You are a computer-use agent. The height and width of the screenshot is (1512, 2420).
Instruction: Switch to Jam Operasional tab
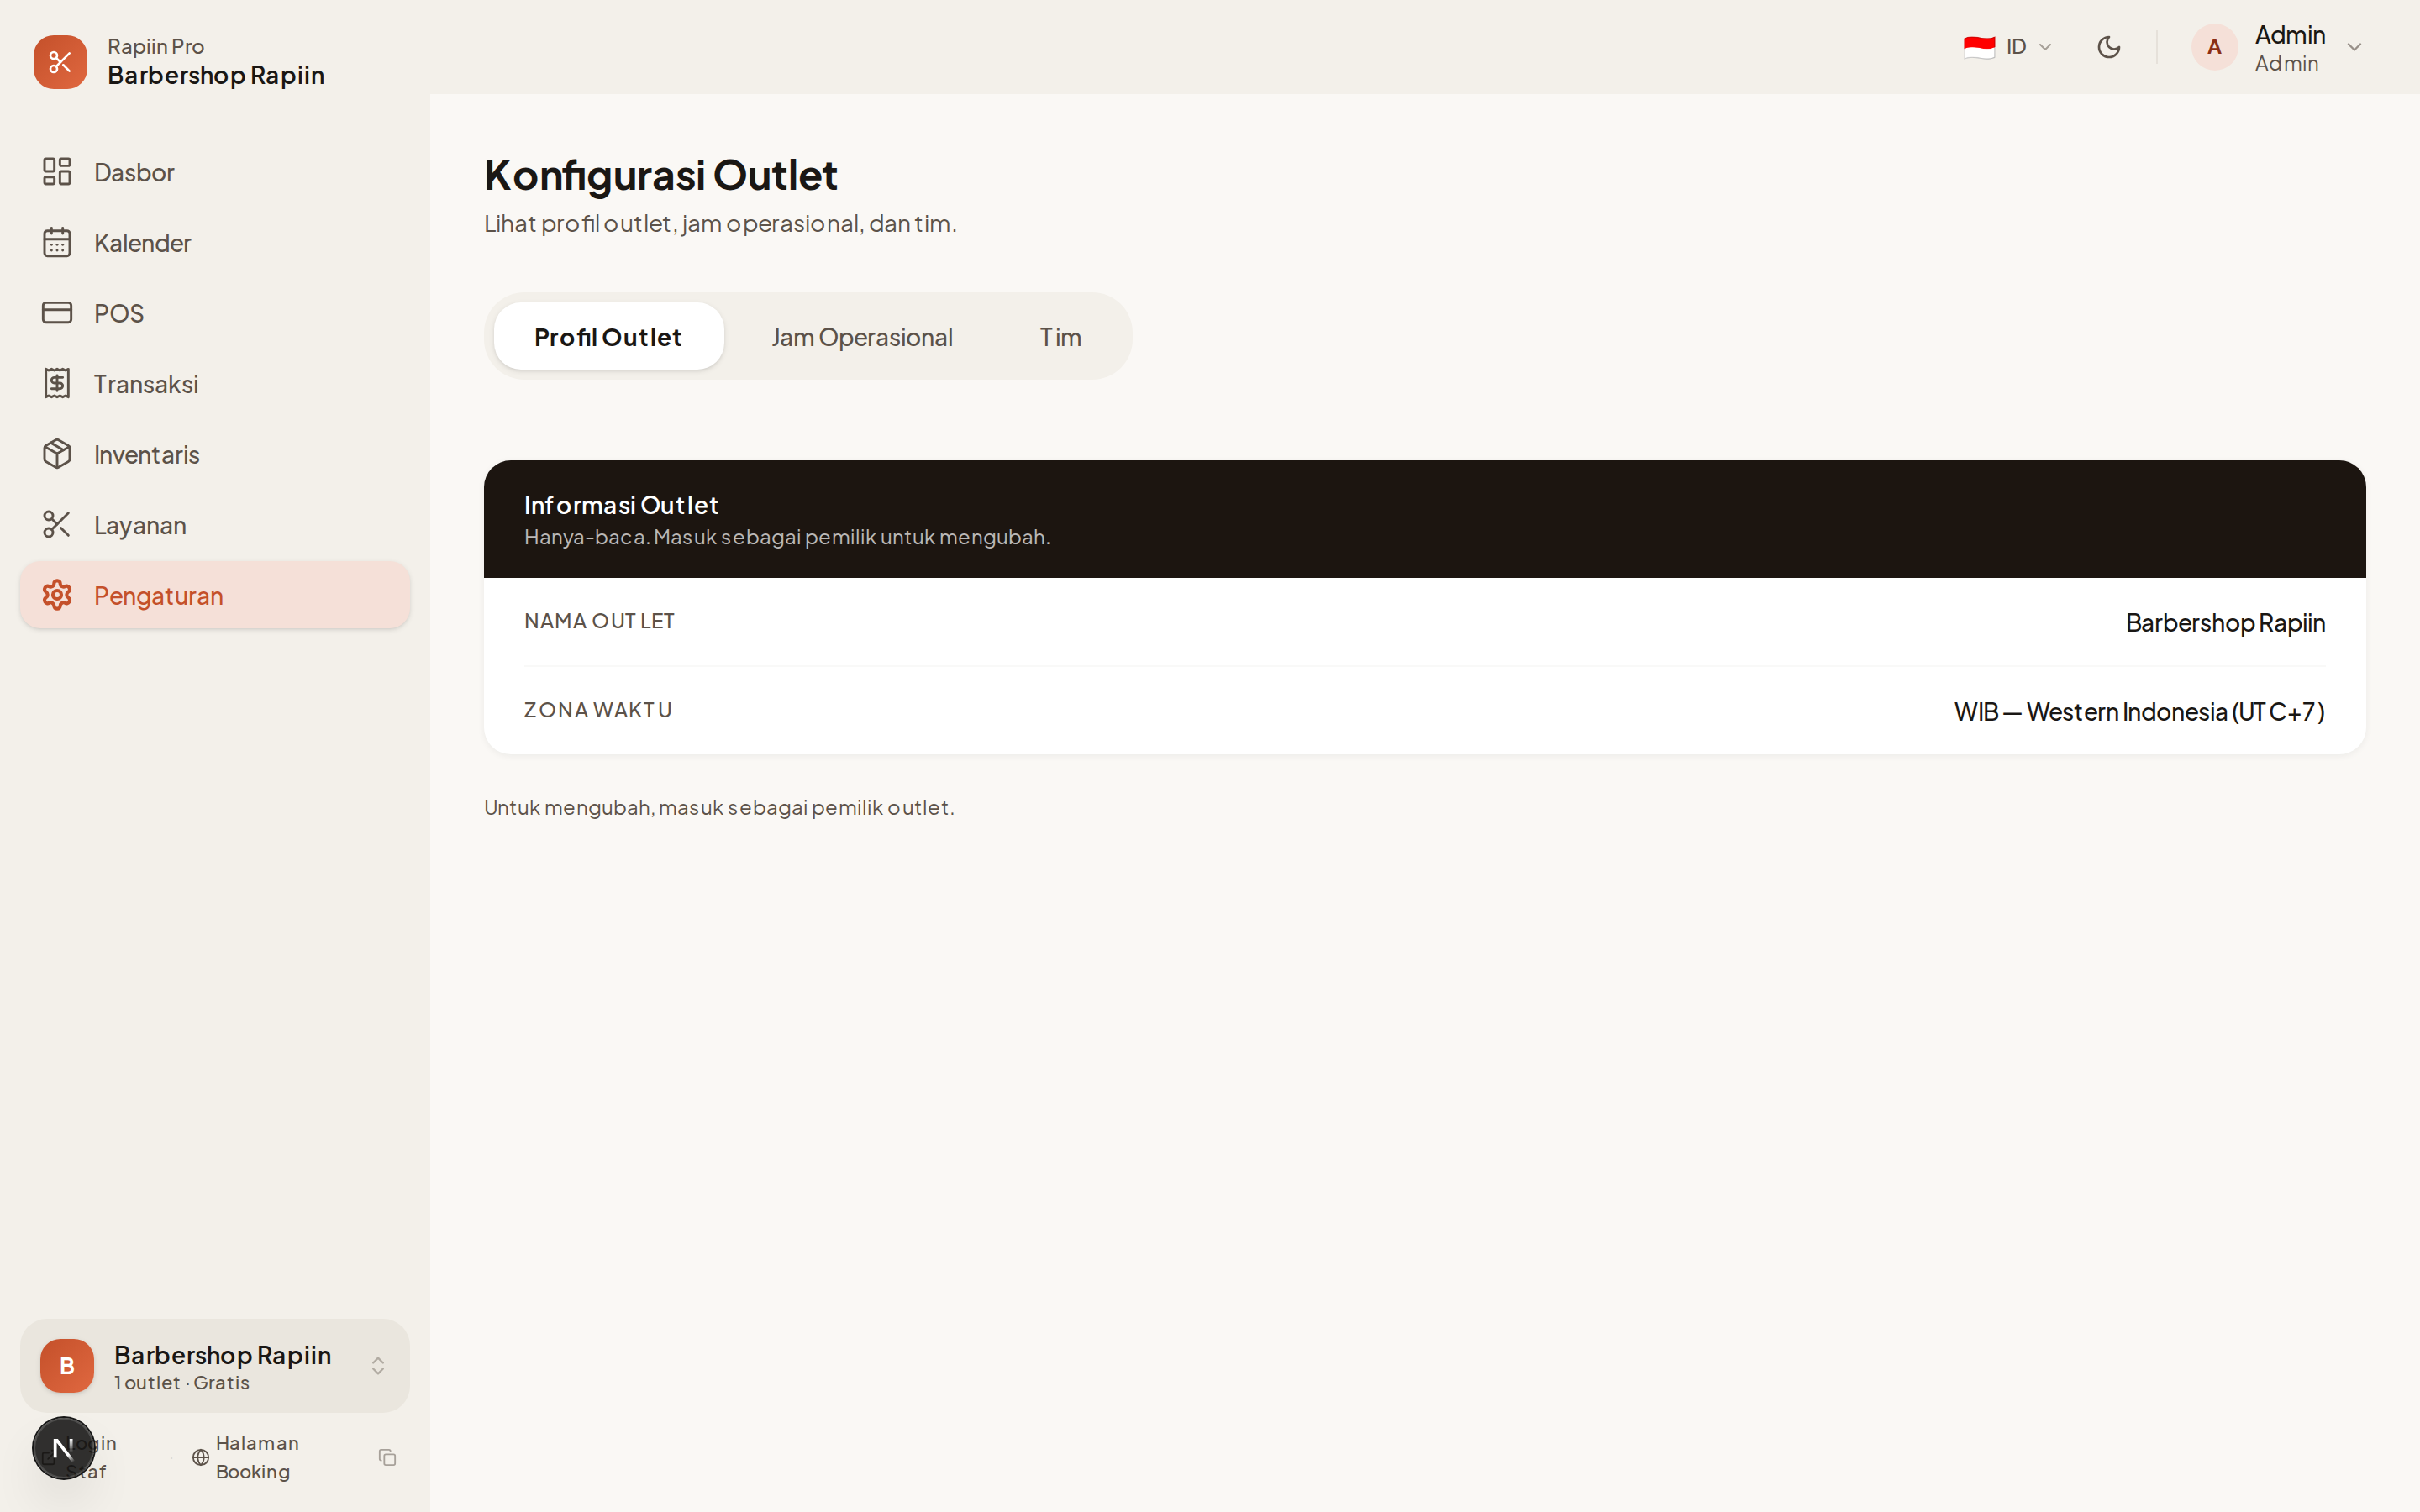[x=861, y=337]
